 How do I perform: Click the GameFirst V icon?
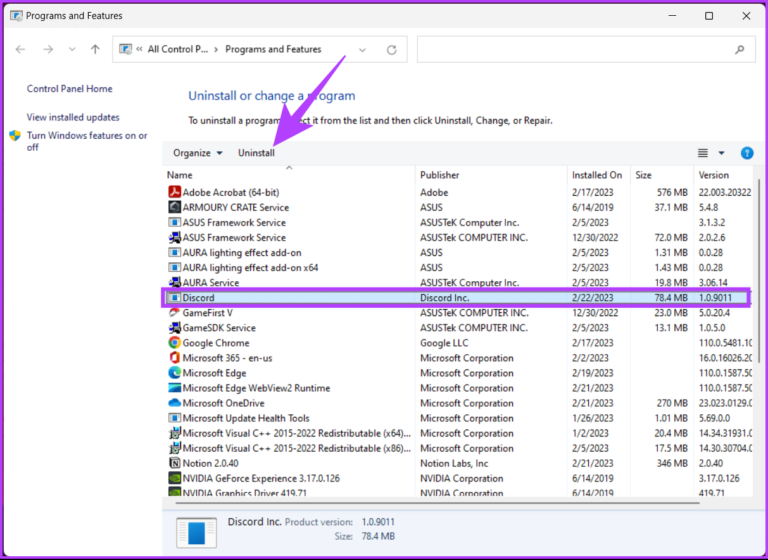pos(174,313)
